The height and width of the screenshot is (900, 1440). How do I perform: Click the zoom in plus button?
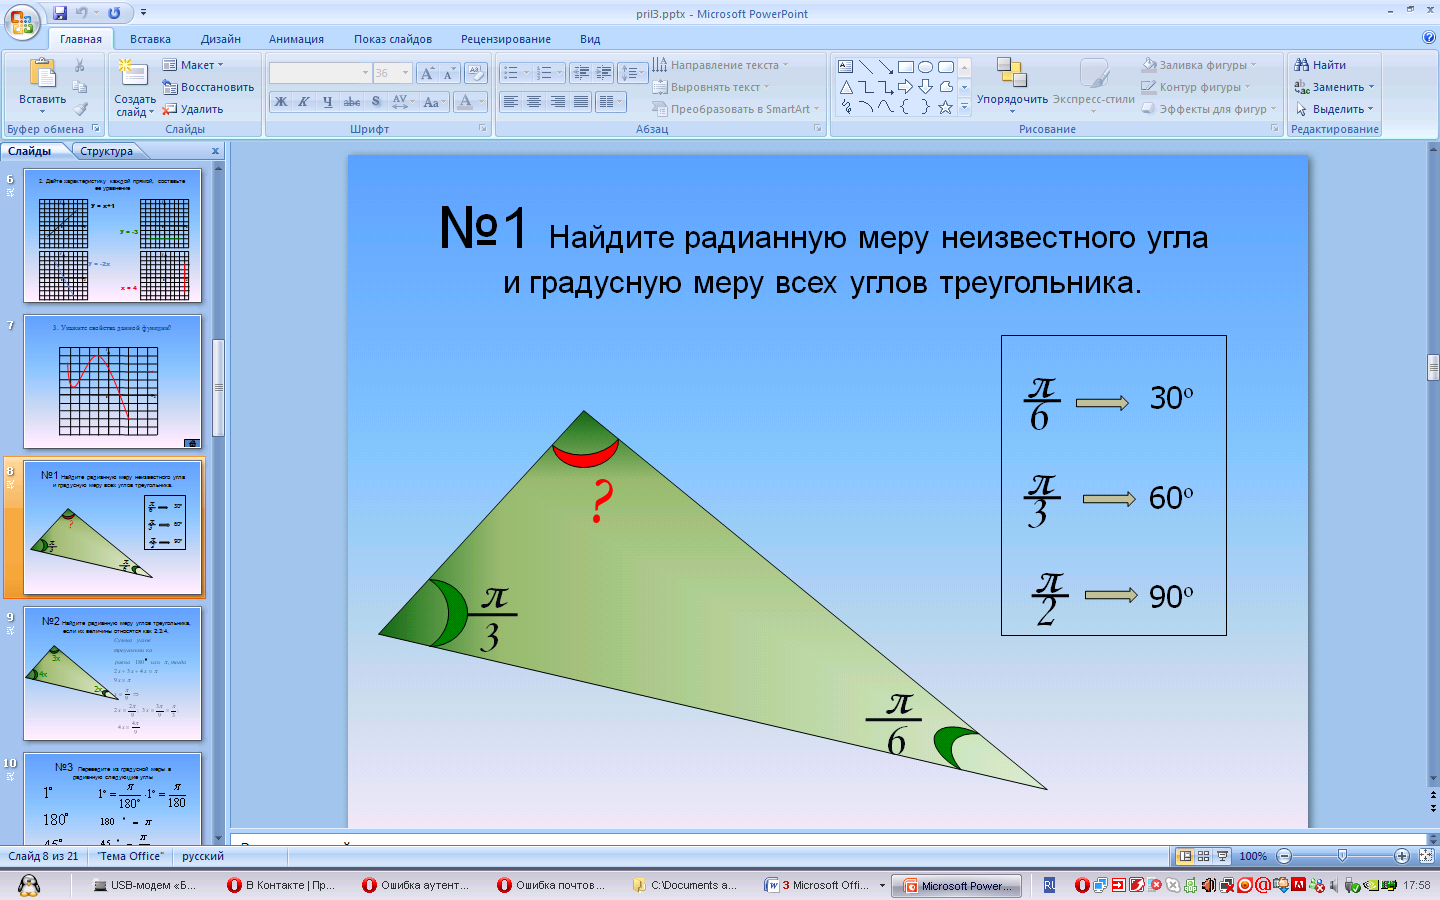[1401, 856]
